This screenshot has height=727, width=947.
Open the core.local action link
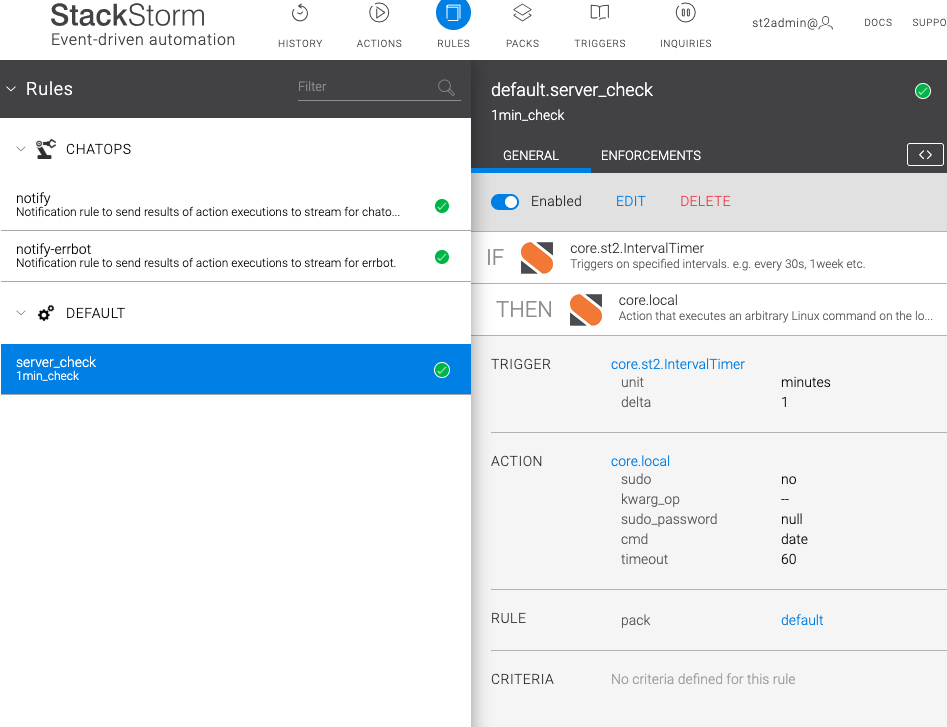pyautogui.click(x=640, y=461)
